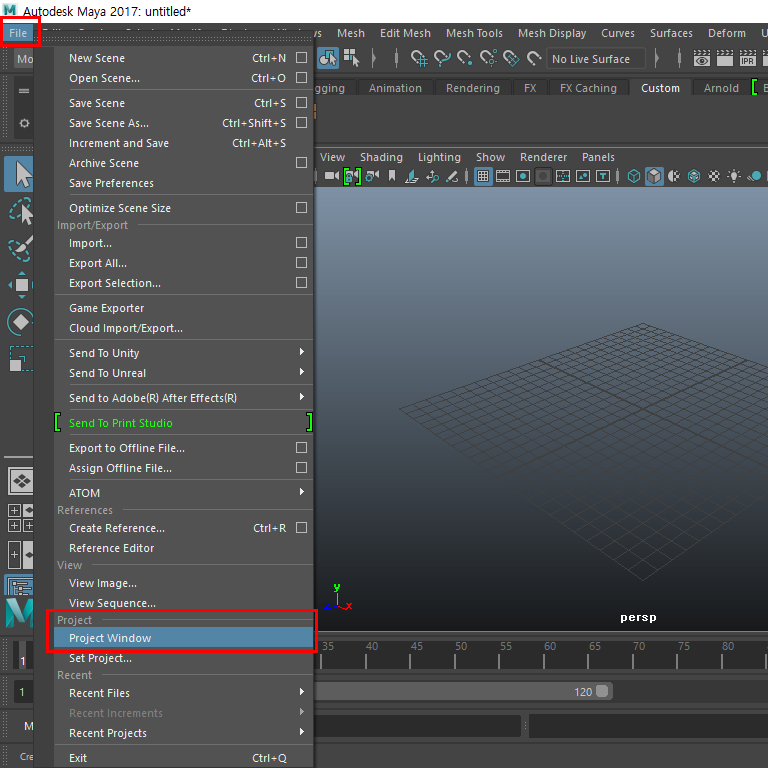Expand the ATOM submenu arrow
This screenshot has height=768, width=768.
(x=302, y=492)
